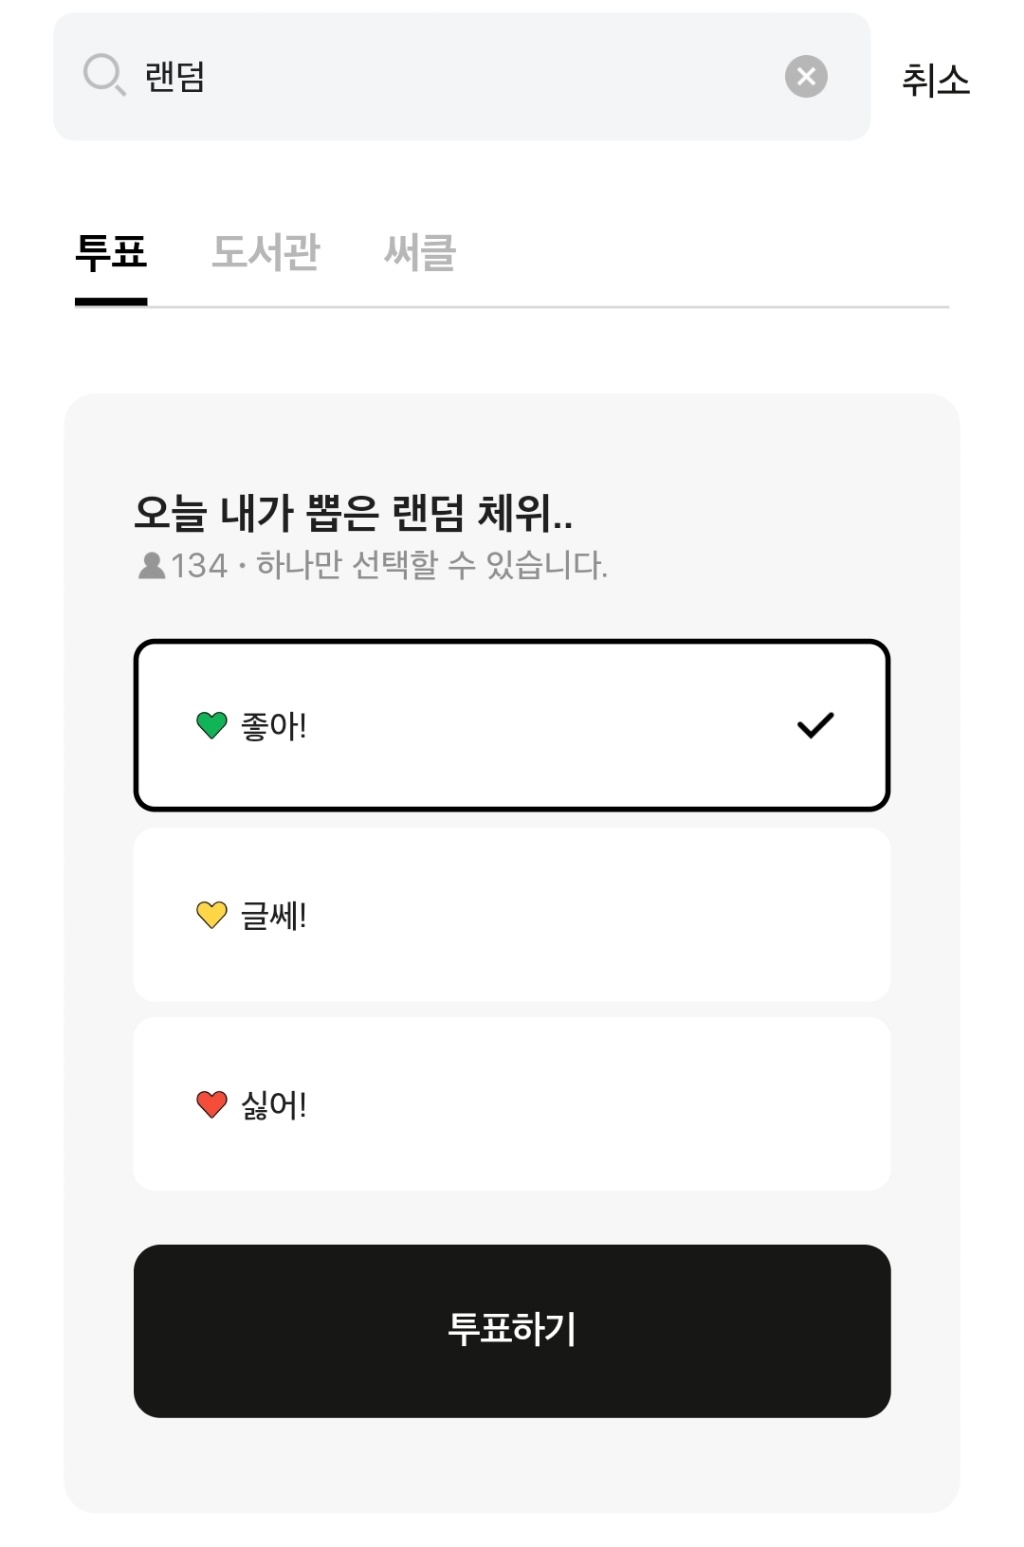Click the participant person icon beside 134
Viewport: 1024px width, 1547px height.
(x=151, y=566)
